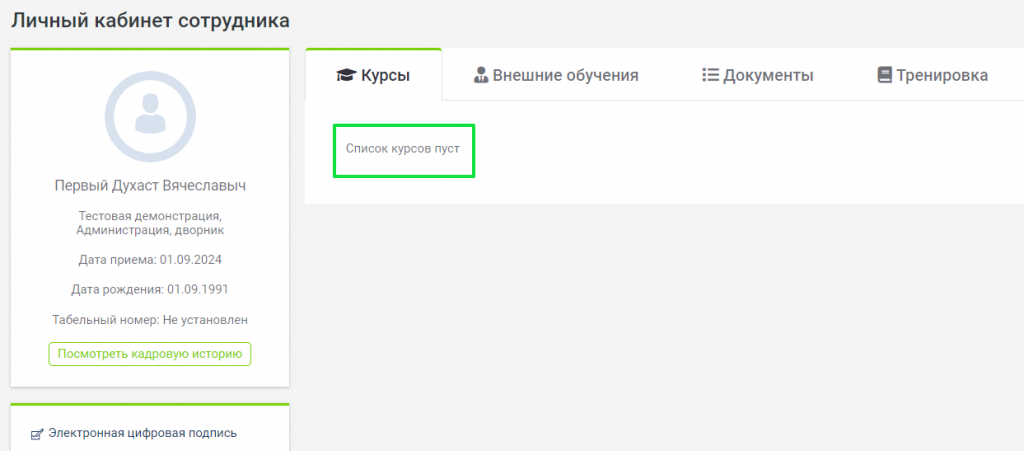Click the Личный кабинет сотрудника heading

point(150,20)
